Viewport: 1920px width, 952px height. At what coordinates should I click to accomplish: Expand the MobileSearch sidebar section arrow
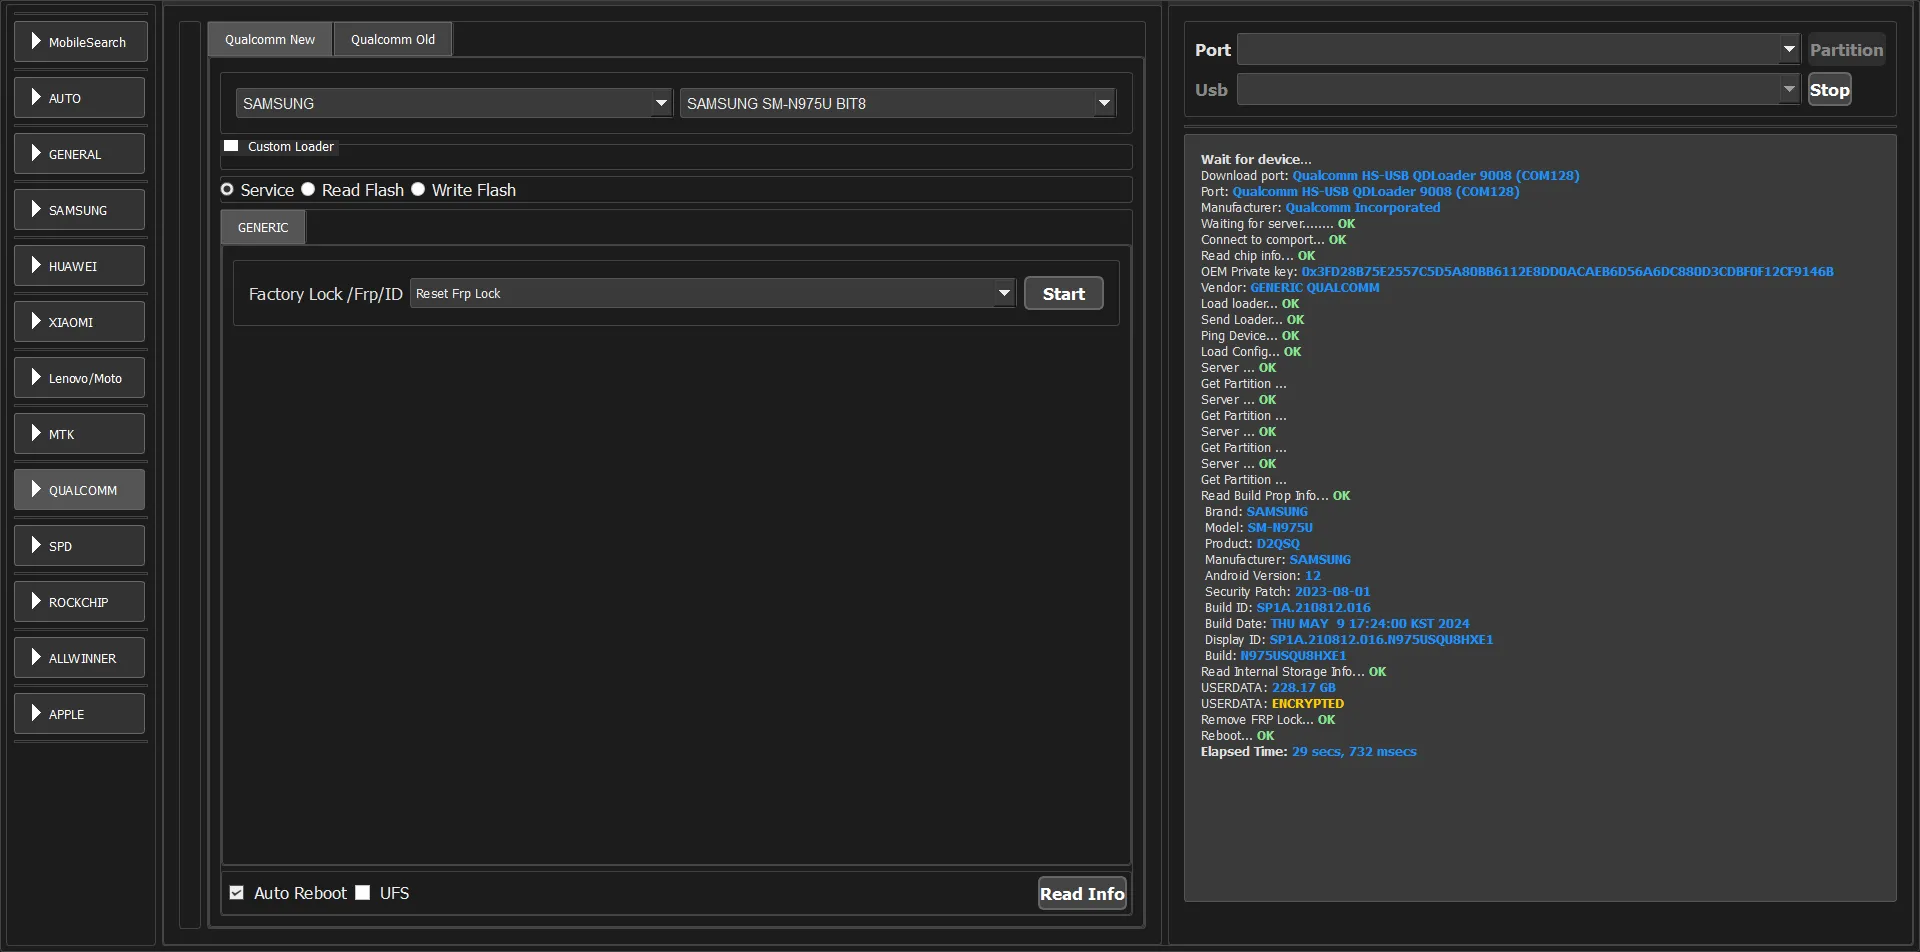(36, 42)
